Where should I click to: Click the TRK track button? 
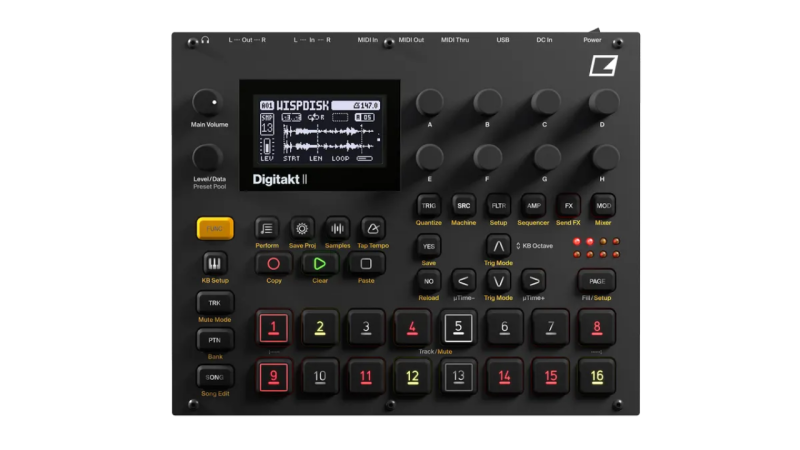[215, 303]
